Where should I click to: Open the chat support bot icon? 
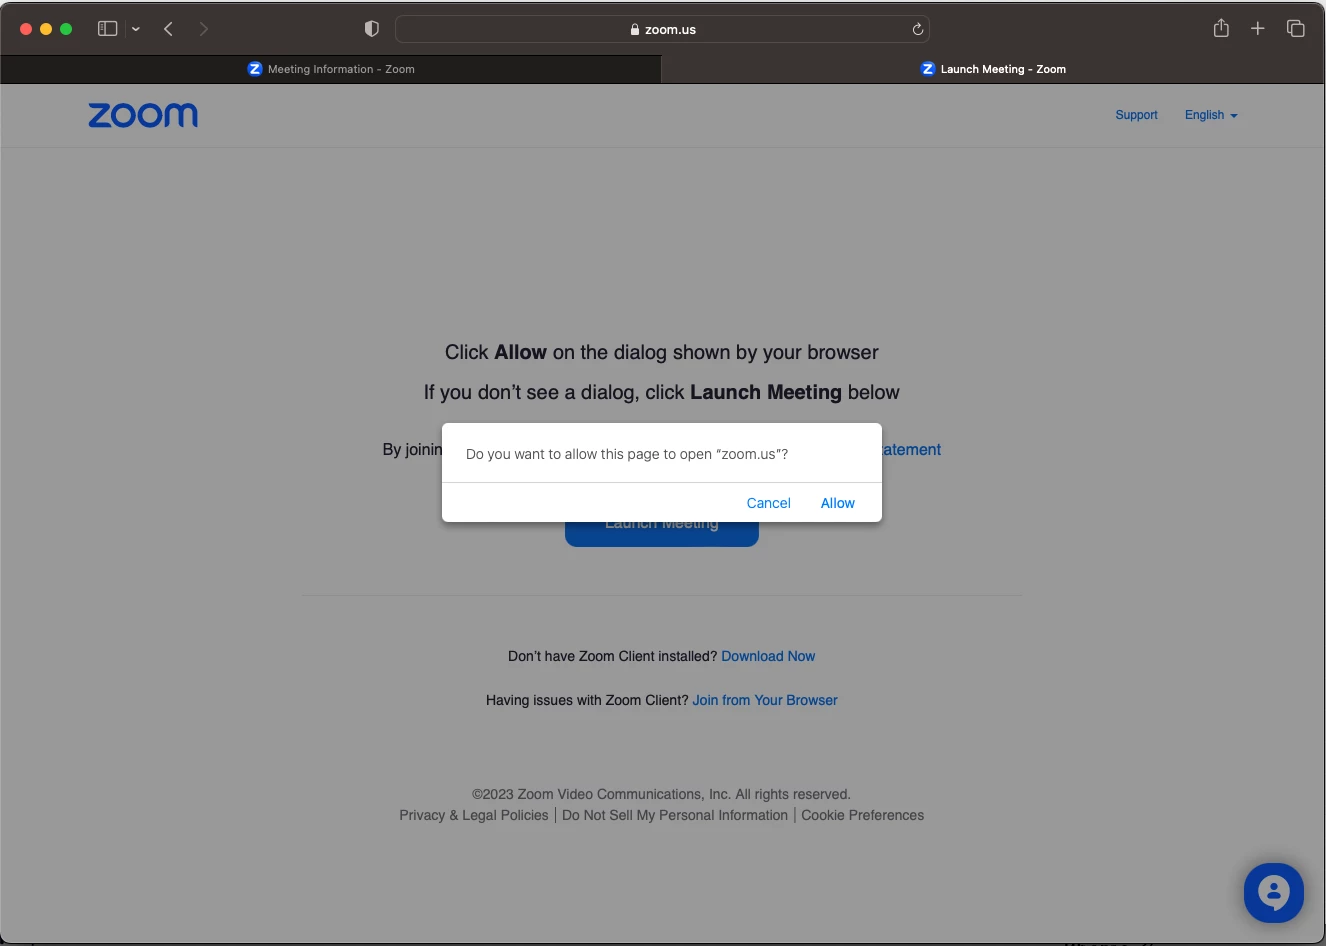pos(1274,893)
